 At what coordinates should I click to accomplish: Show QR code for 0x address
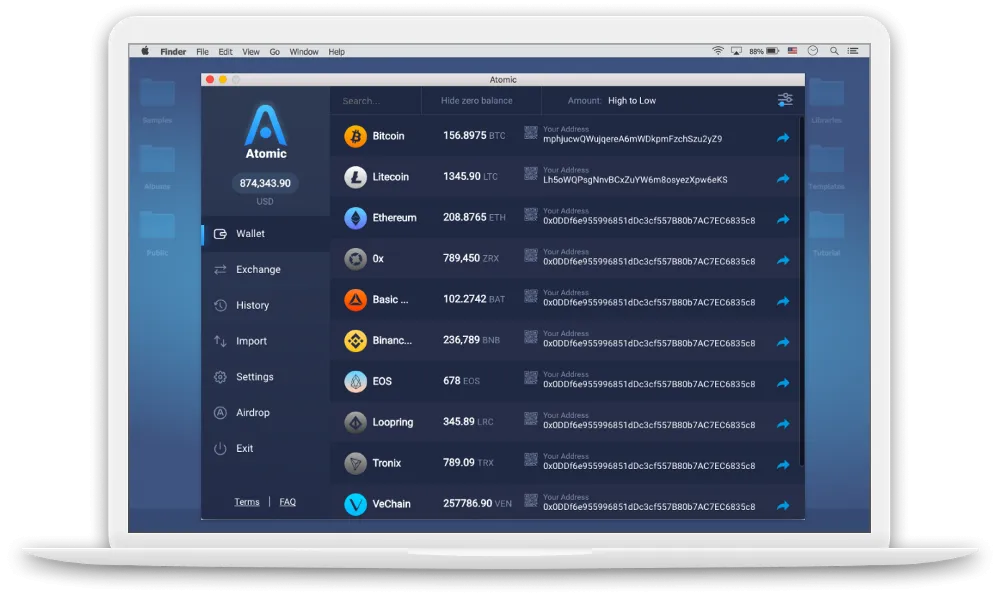tap(531, 255)
